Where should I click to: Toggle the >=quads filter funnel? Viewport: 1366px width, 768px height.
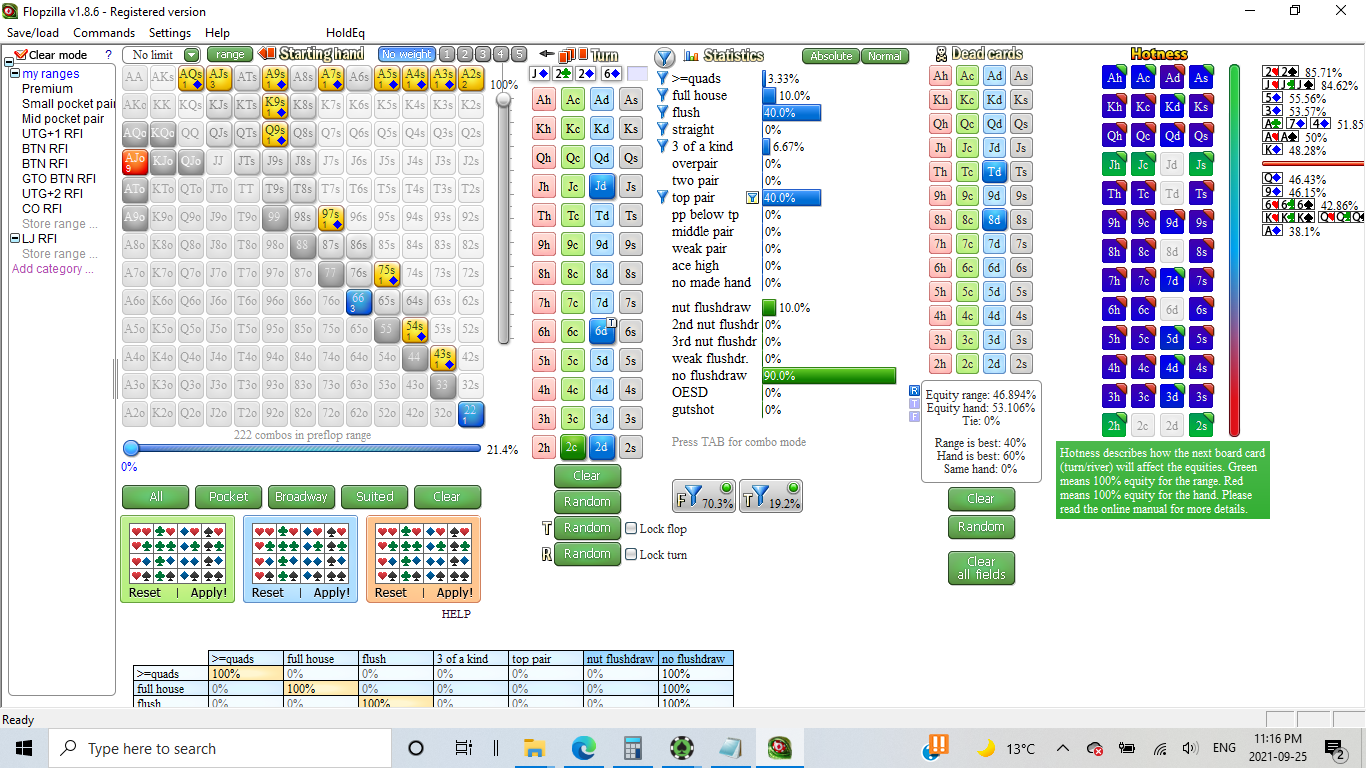point(662,78)
